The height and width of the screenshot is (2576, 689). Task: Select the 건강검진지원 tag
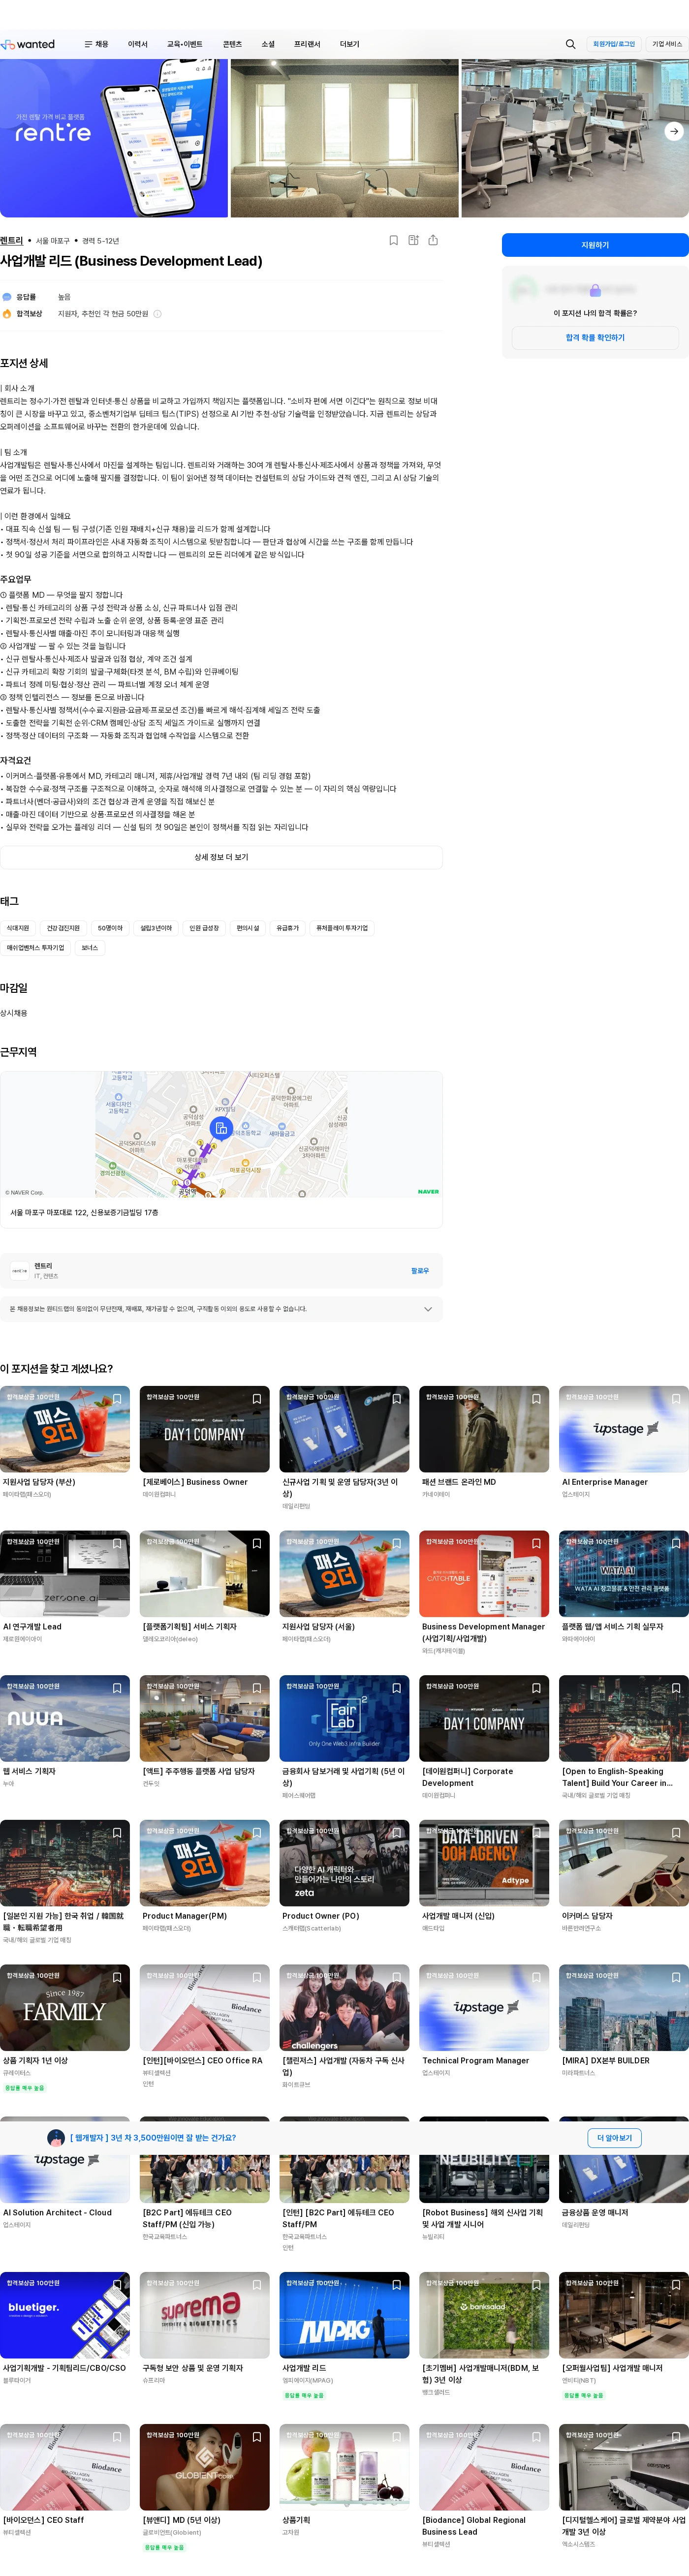63,928
